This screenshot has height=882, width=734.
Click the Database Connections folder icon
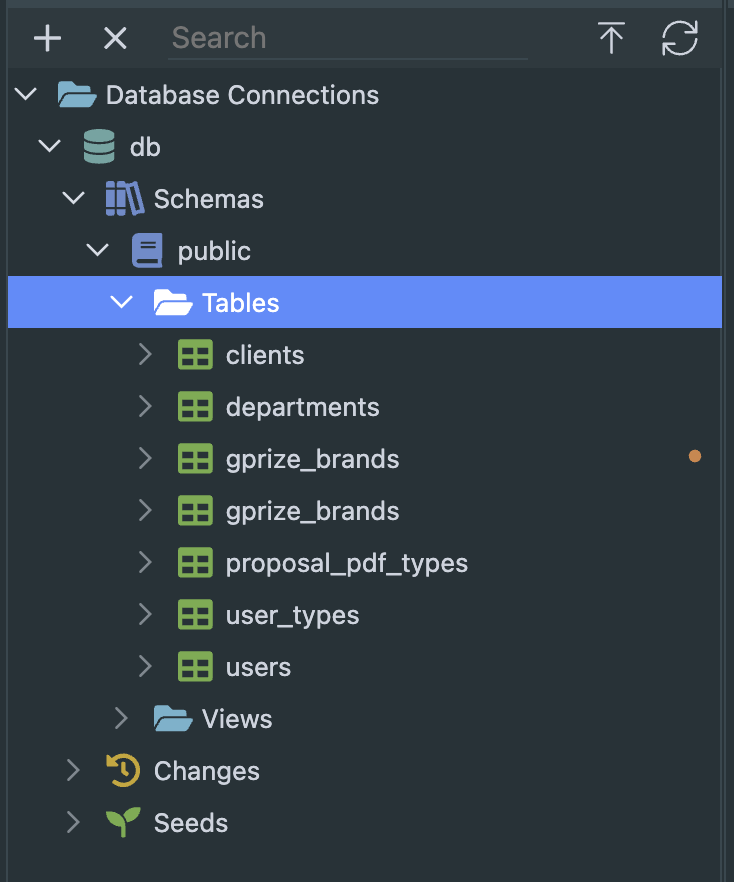(77, 94)
